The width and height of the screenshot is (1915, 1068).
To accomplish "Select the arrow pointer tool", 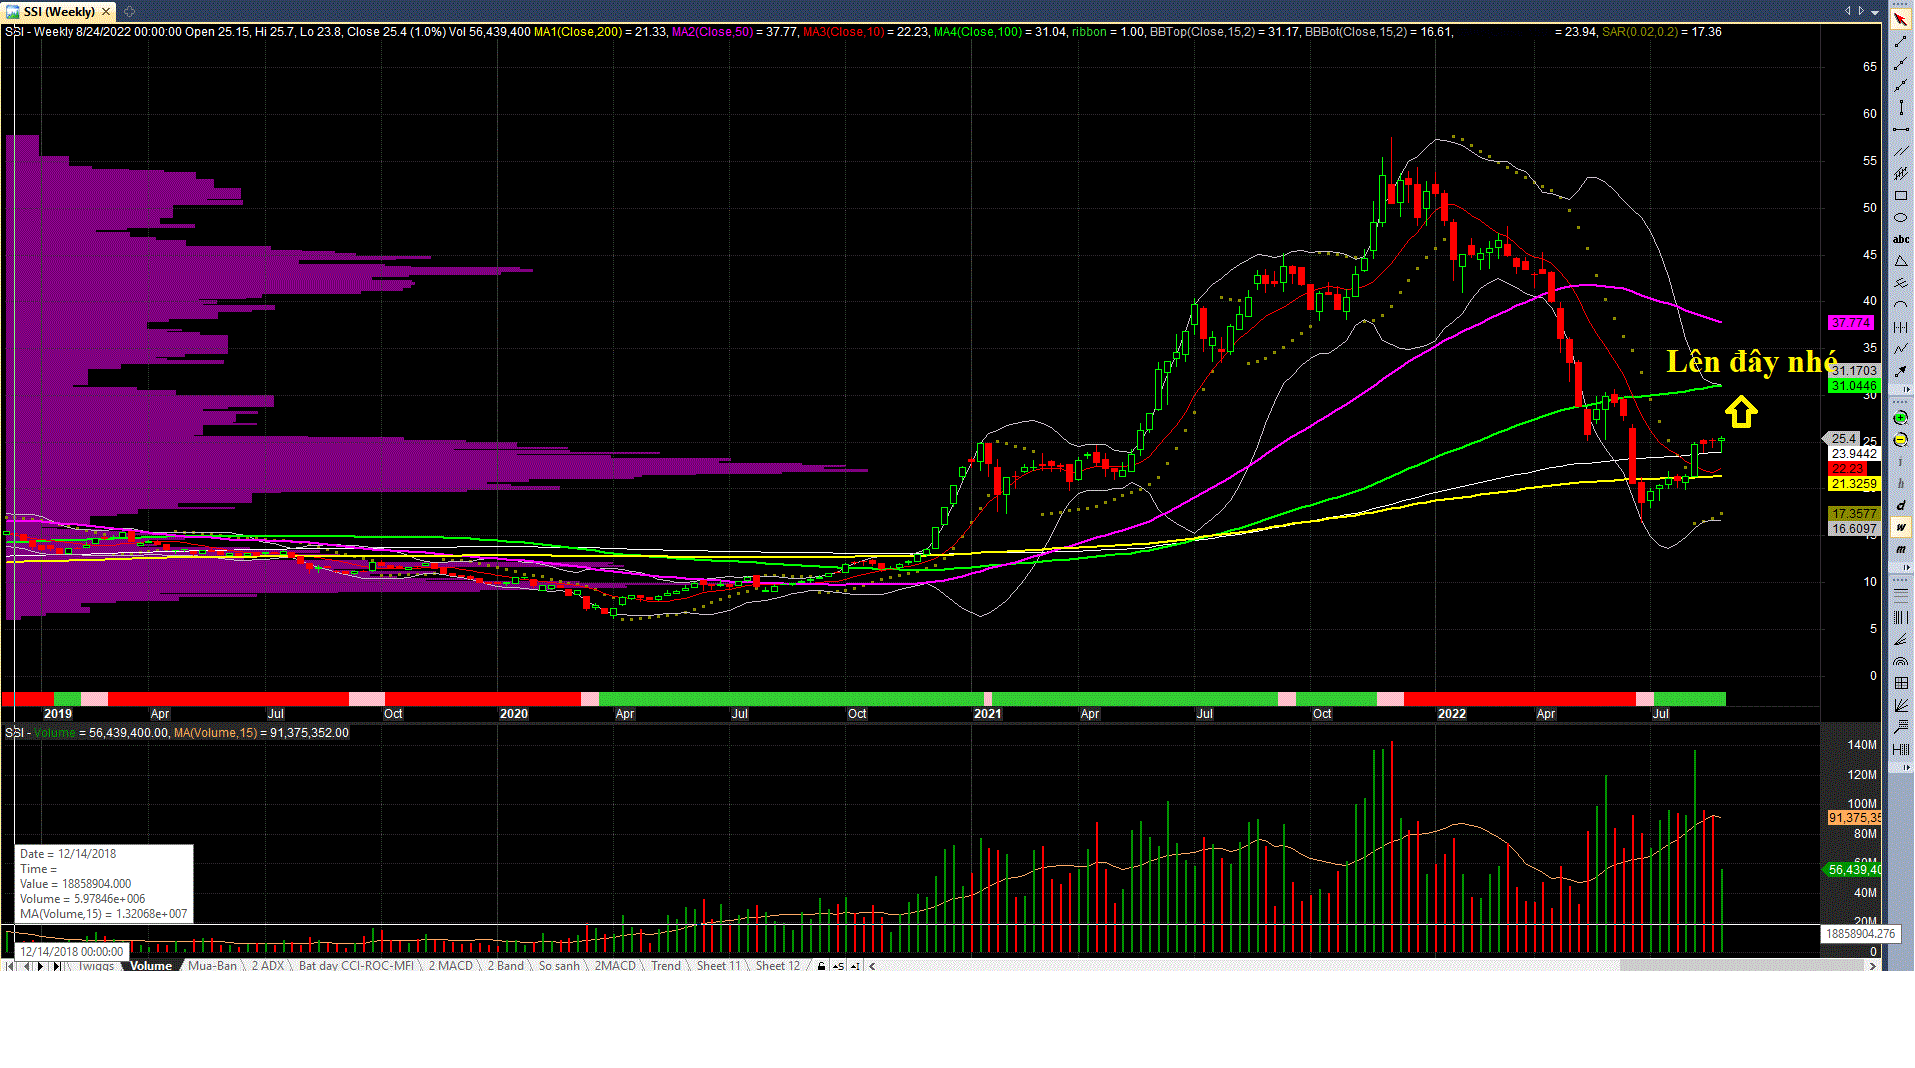I will tap(1900, 19).
